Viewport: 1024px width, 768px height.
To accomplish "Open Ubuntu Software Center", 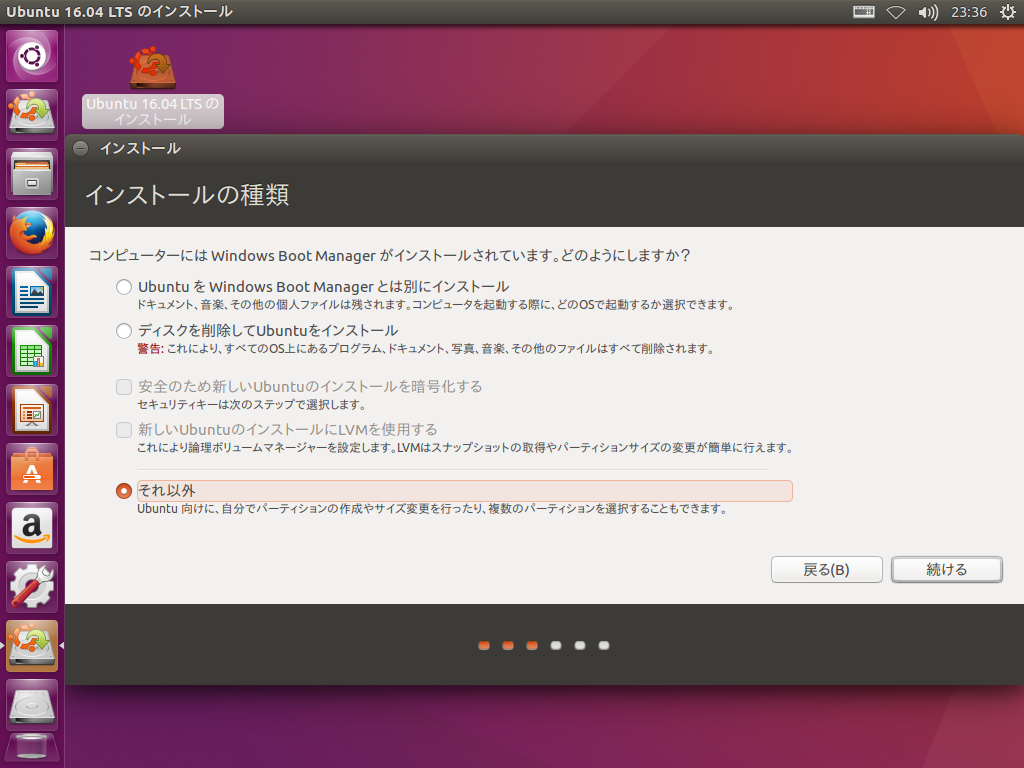I will pos(32,469).
